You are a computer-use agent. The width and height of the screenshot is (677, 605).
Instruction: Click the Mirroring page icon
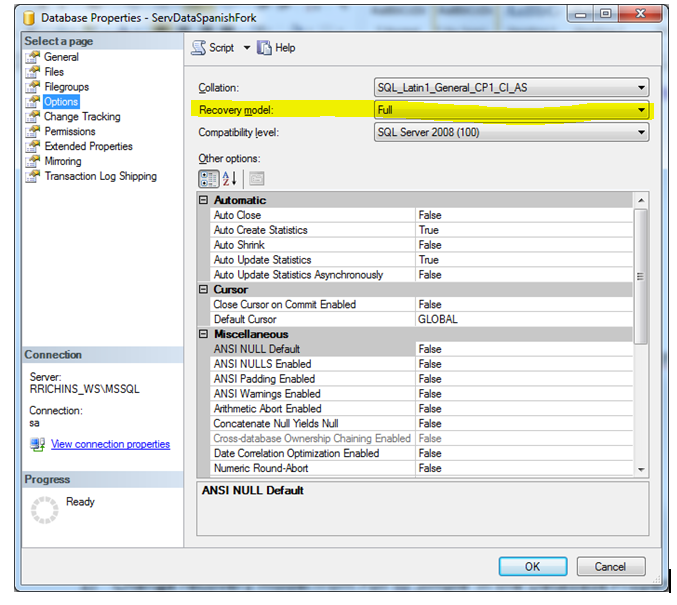coord(32,161)
